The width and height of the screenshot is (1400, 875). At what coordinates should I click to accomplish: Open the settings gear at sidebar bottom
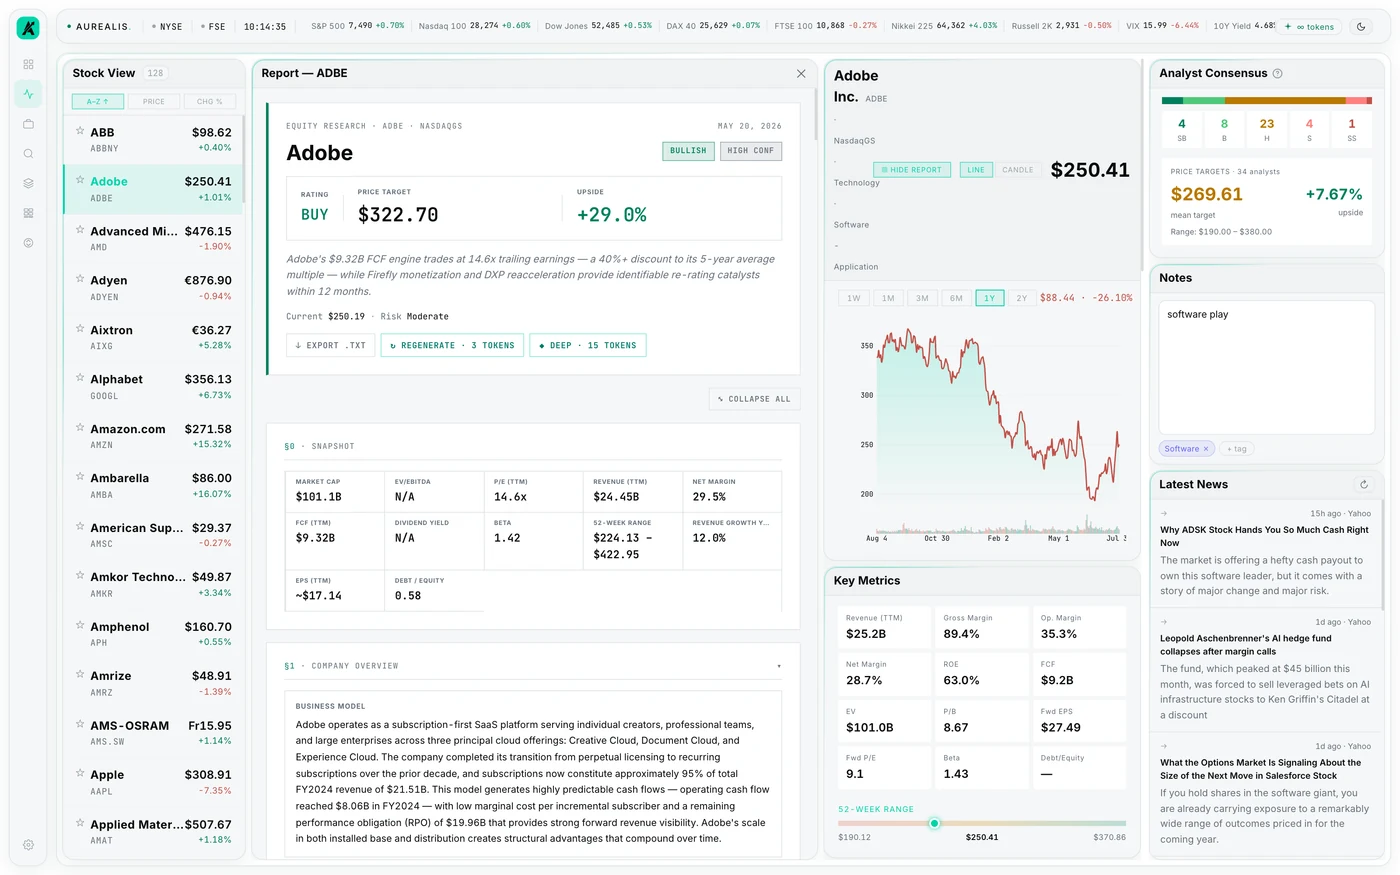[28, 845]
